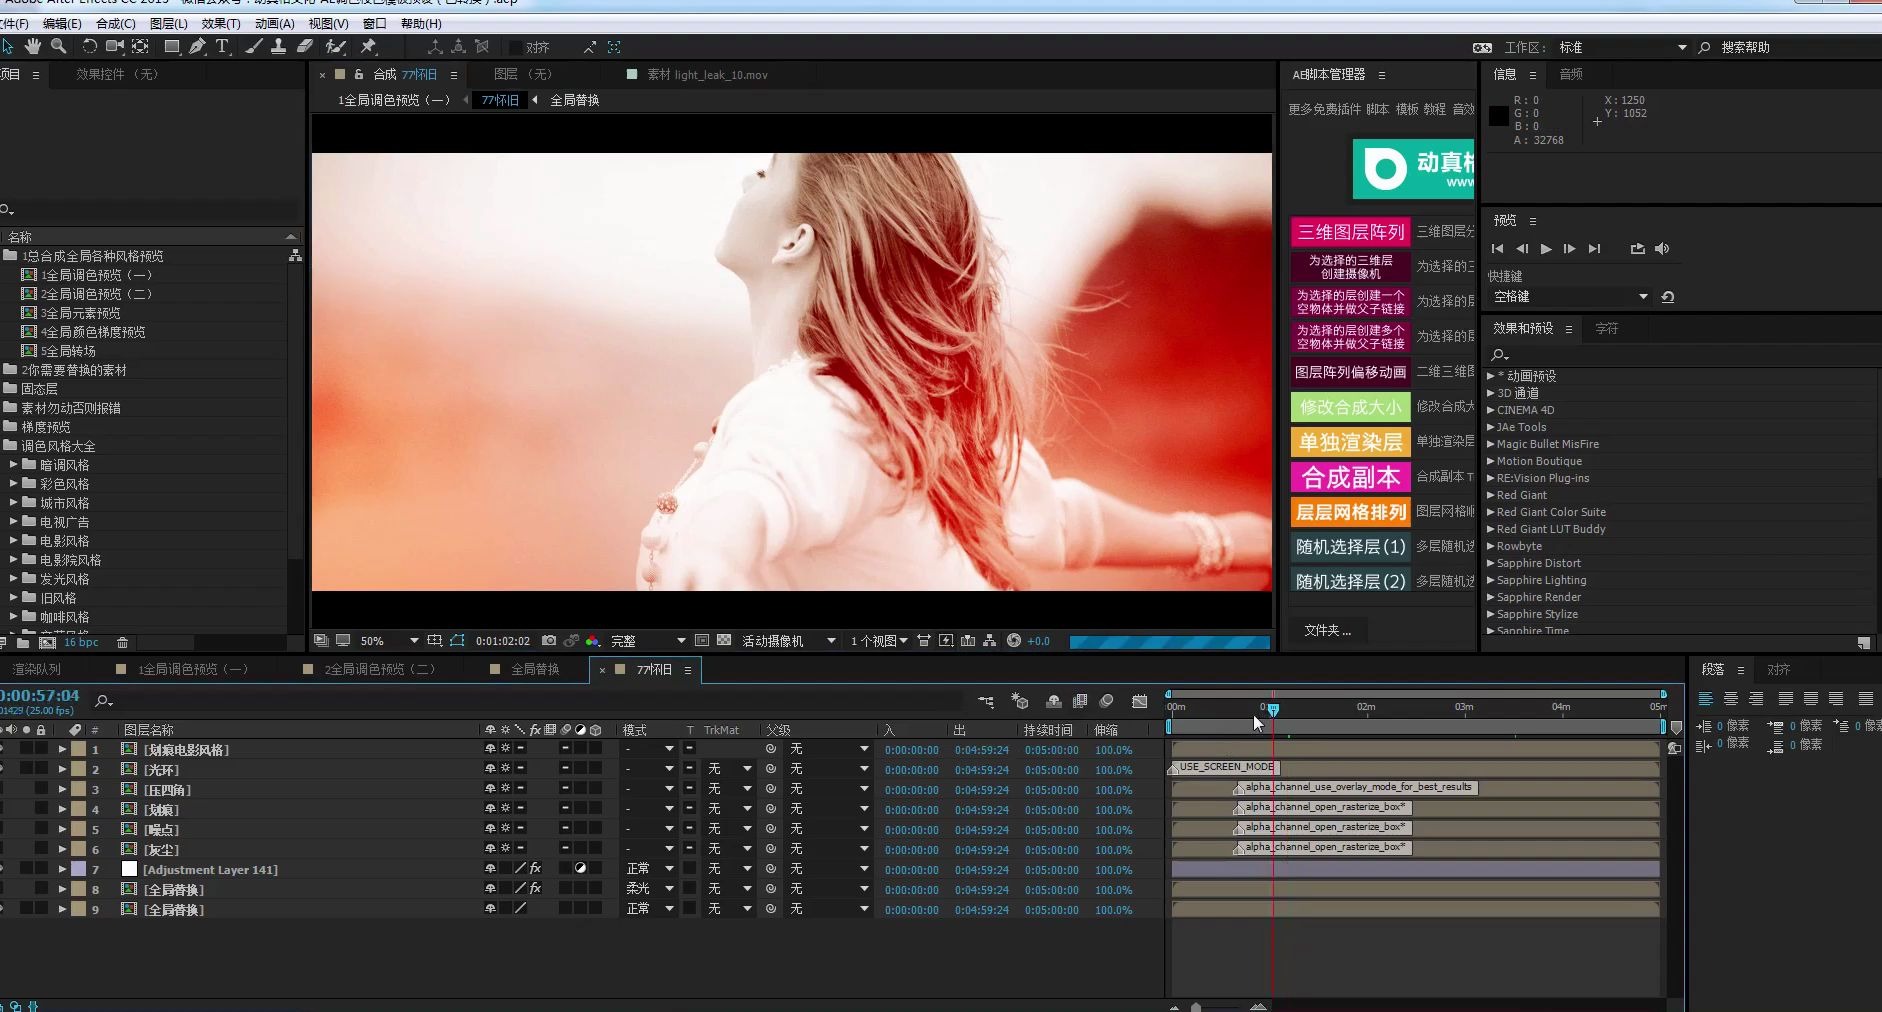Toggle adjustment layer switch on Adjustment Layer 141
Viewport: 1882px width, 1012px height.
click(x=581, y=869)
